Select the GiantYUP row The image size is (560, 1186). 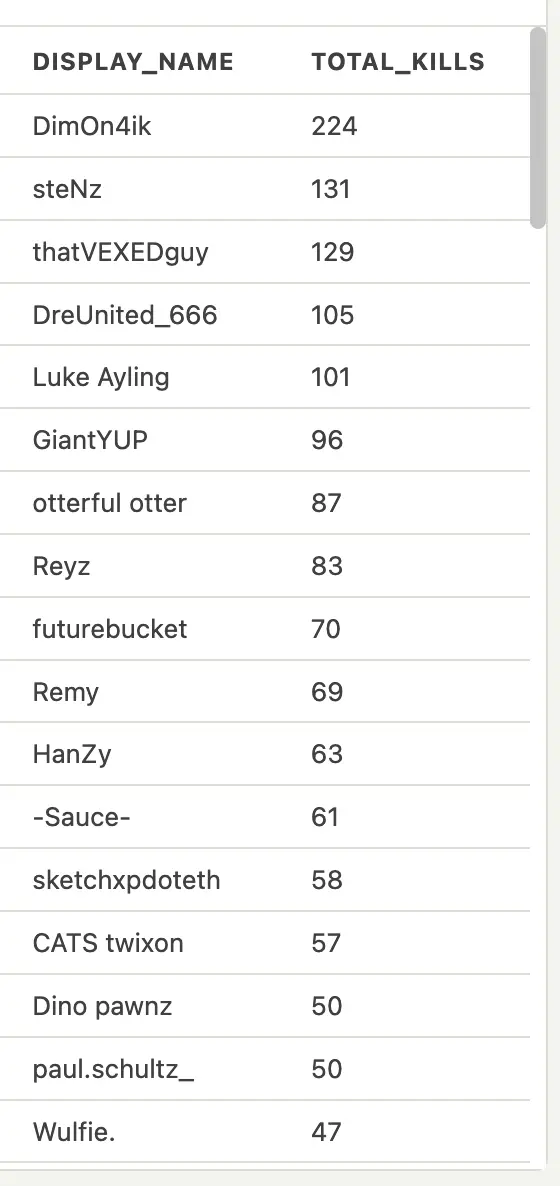(265, 440)
